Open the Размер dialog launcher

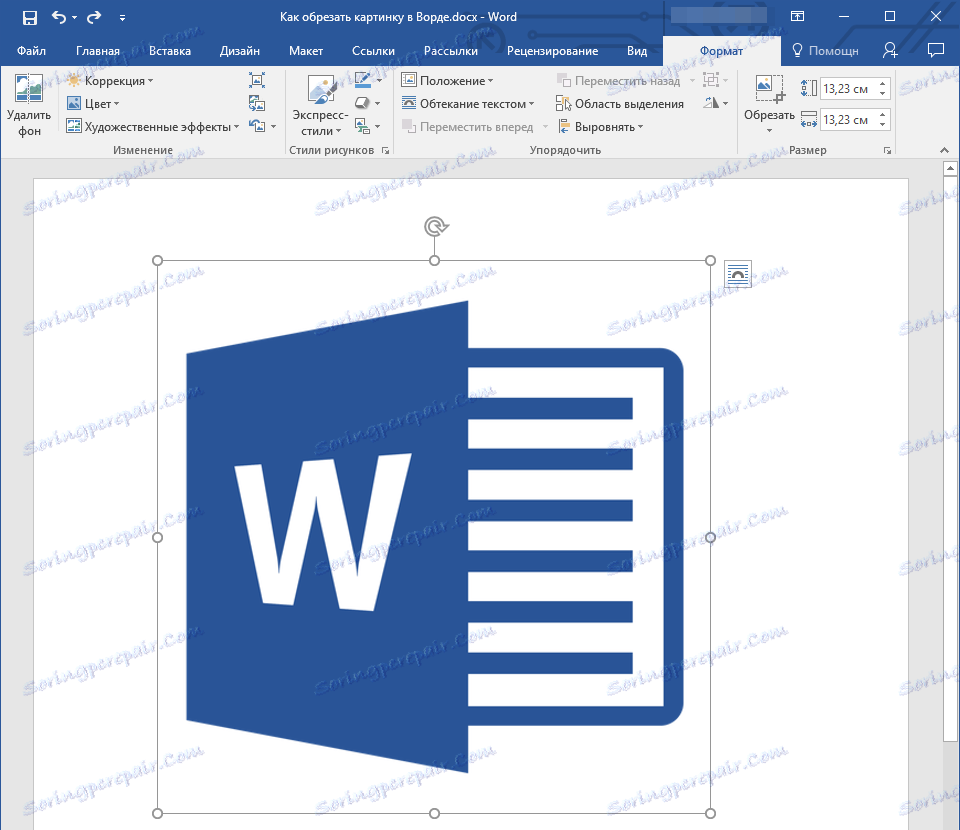click(887, 151)
